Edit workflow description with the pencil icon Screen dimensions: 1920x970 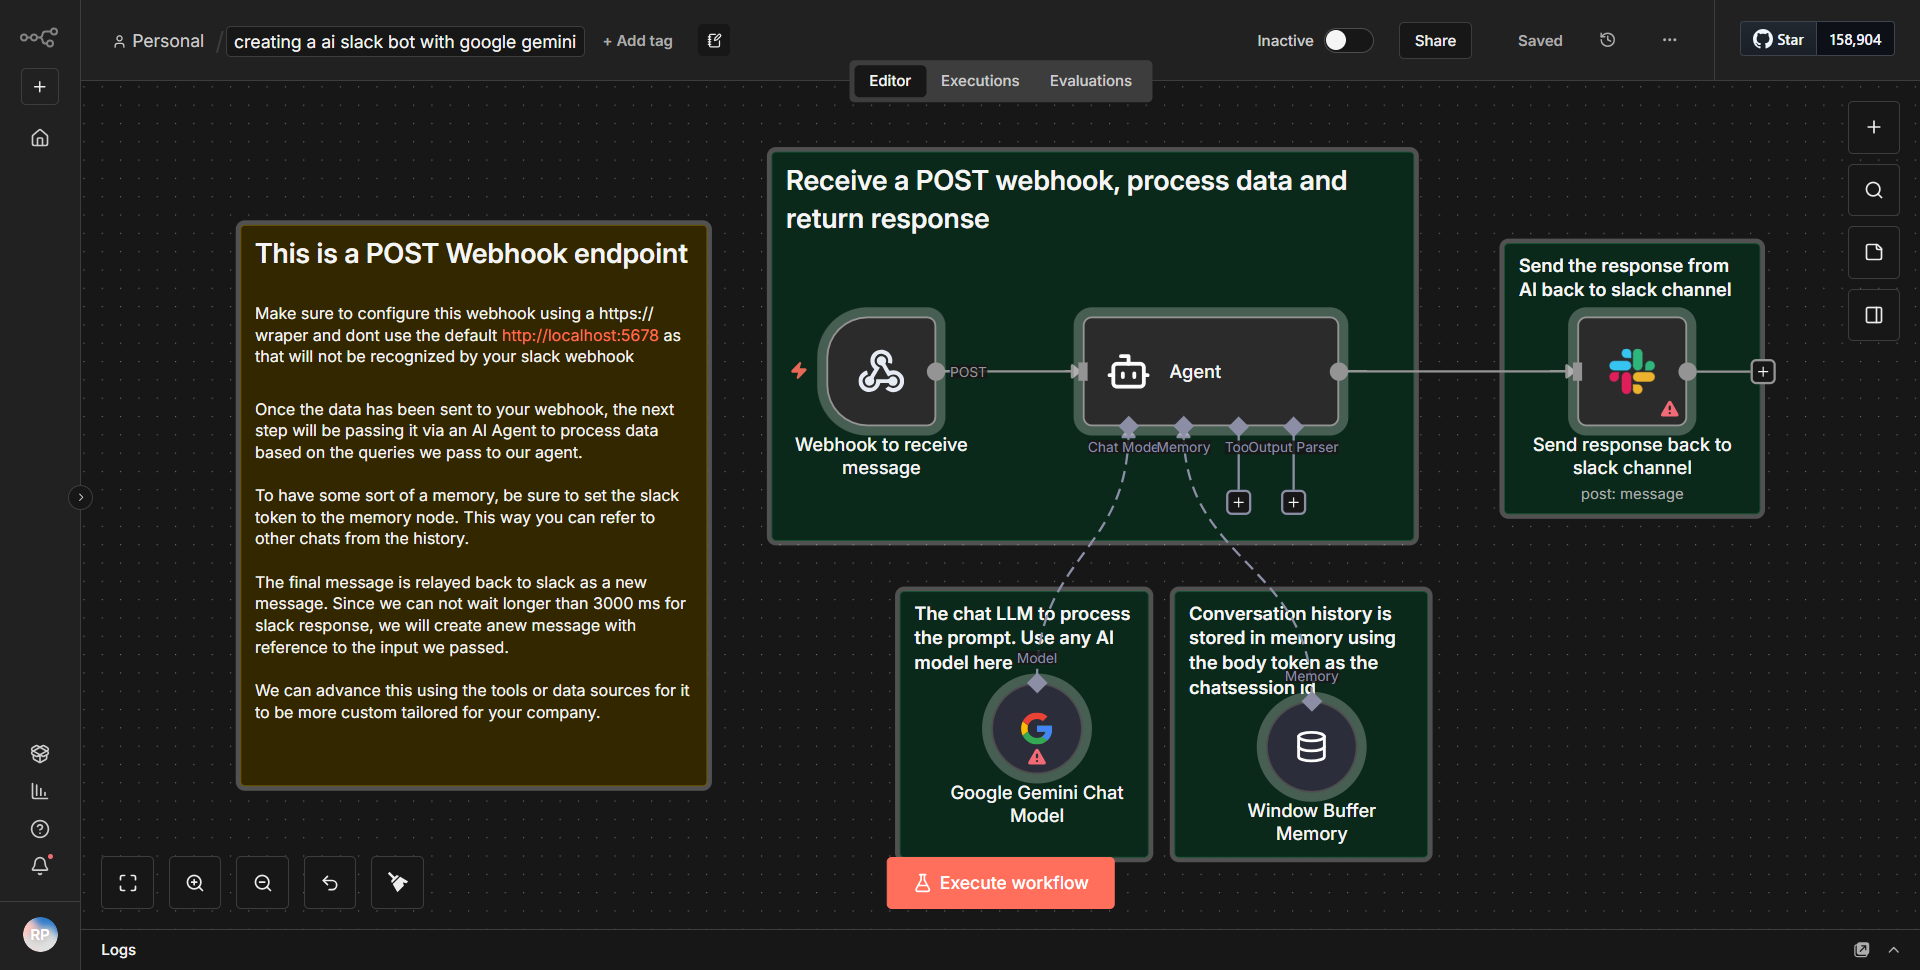(x=714, y=41)
